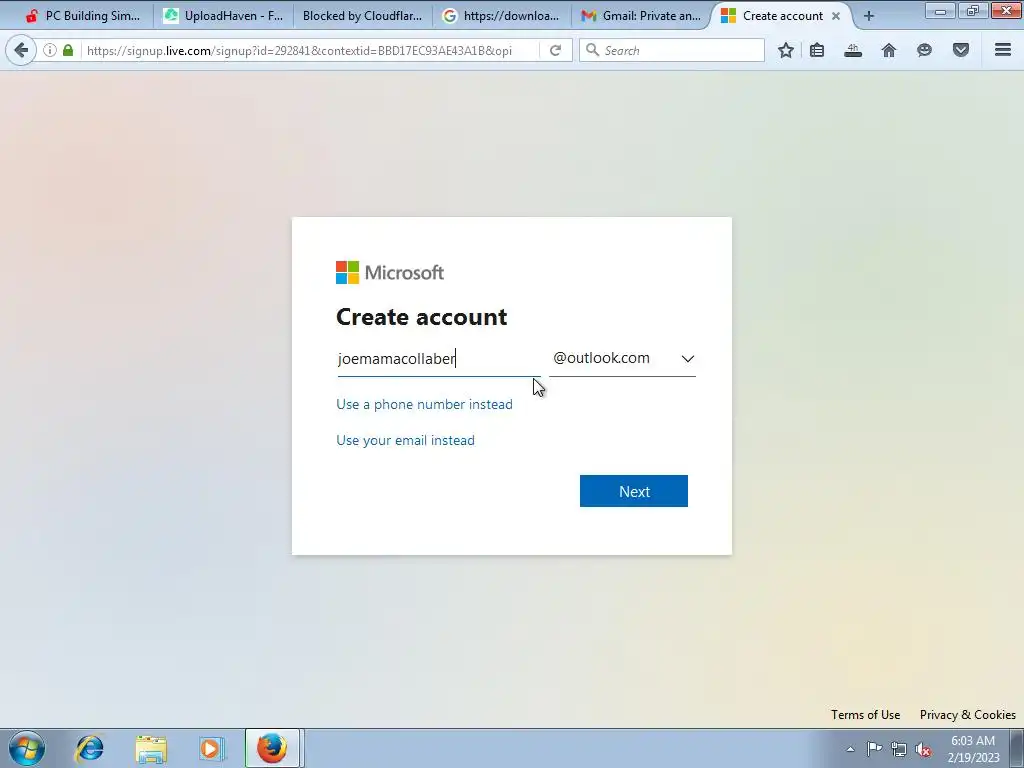The image size is (1024, 768).
Task: Click Use a phone number instead
Action: point(424,404)
